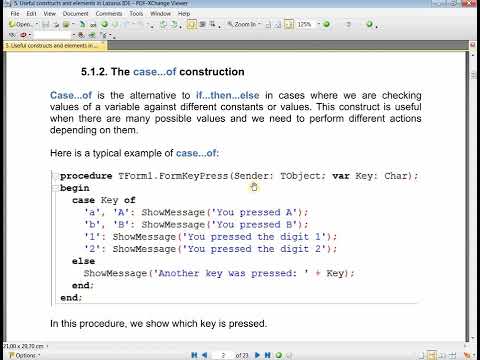
Task: Open the Tools menu
Action: [x=136, y=14]
